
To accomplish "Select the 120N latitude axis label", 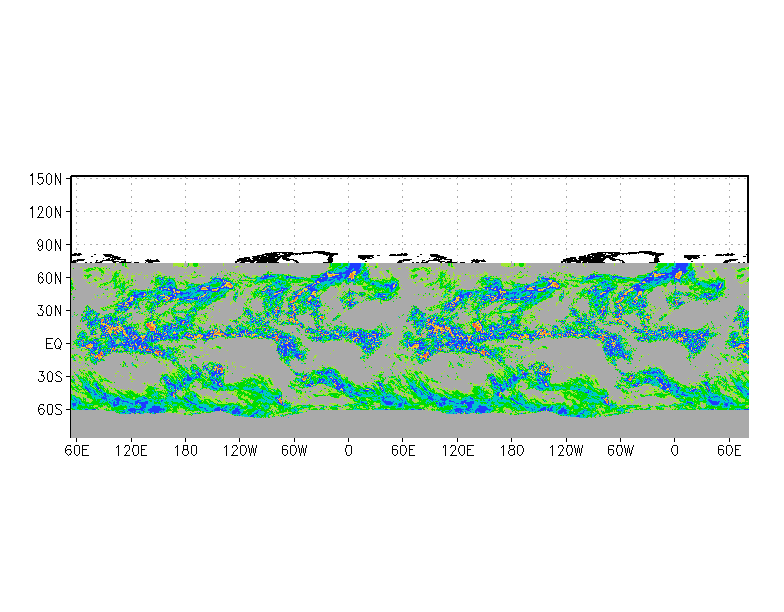I will pyautogui.click(x=46, y=212).
